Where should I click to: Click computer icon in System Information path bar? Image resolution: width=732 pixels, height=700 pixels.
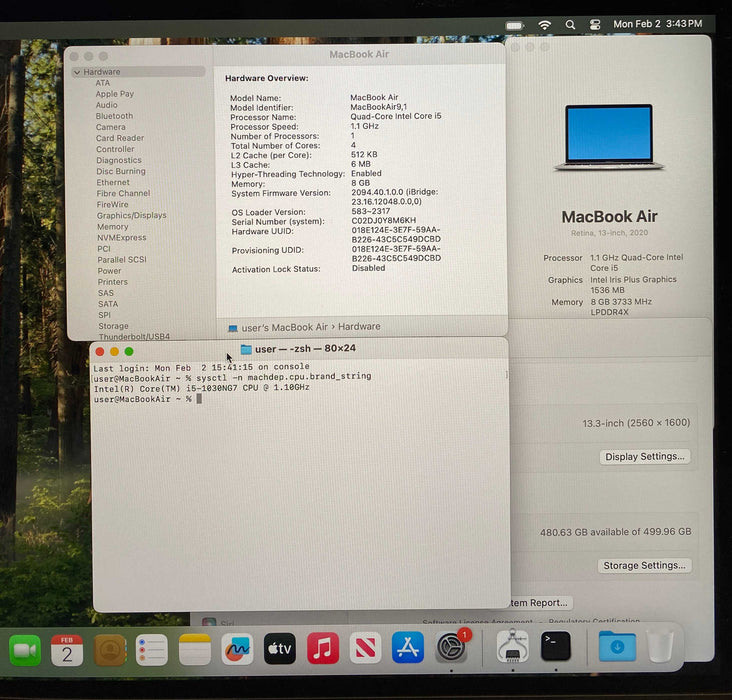(232, 328)
